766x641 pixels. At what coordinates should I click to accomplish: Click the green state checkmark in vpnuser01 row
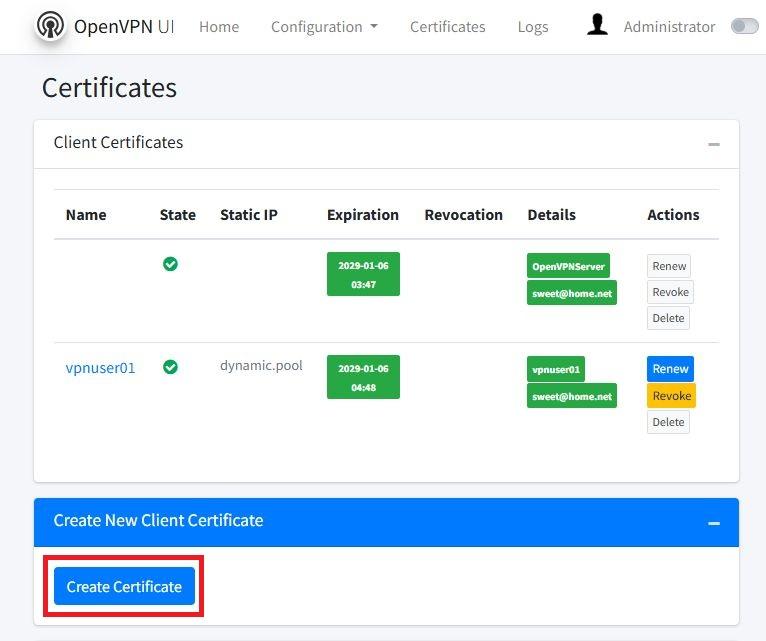170,367
